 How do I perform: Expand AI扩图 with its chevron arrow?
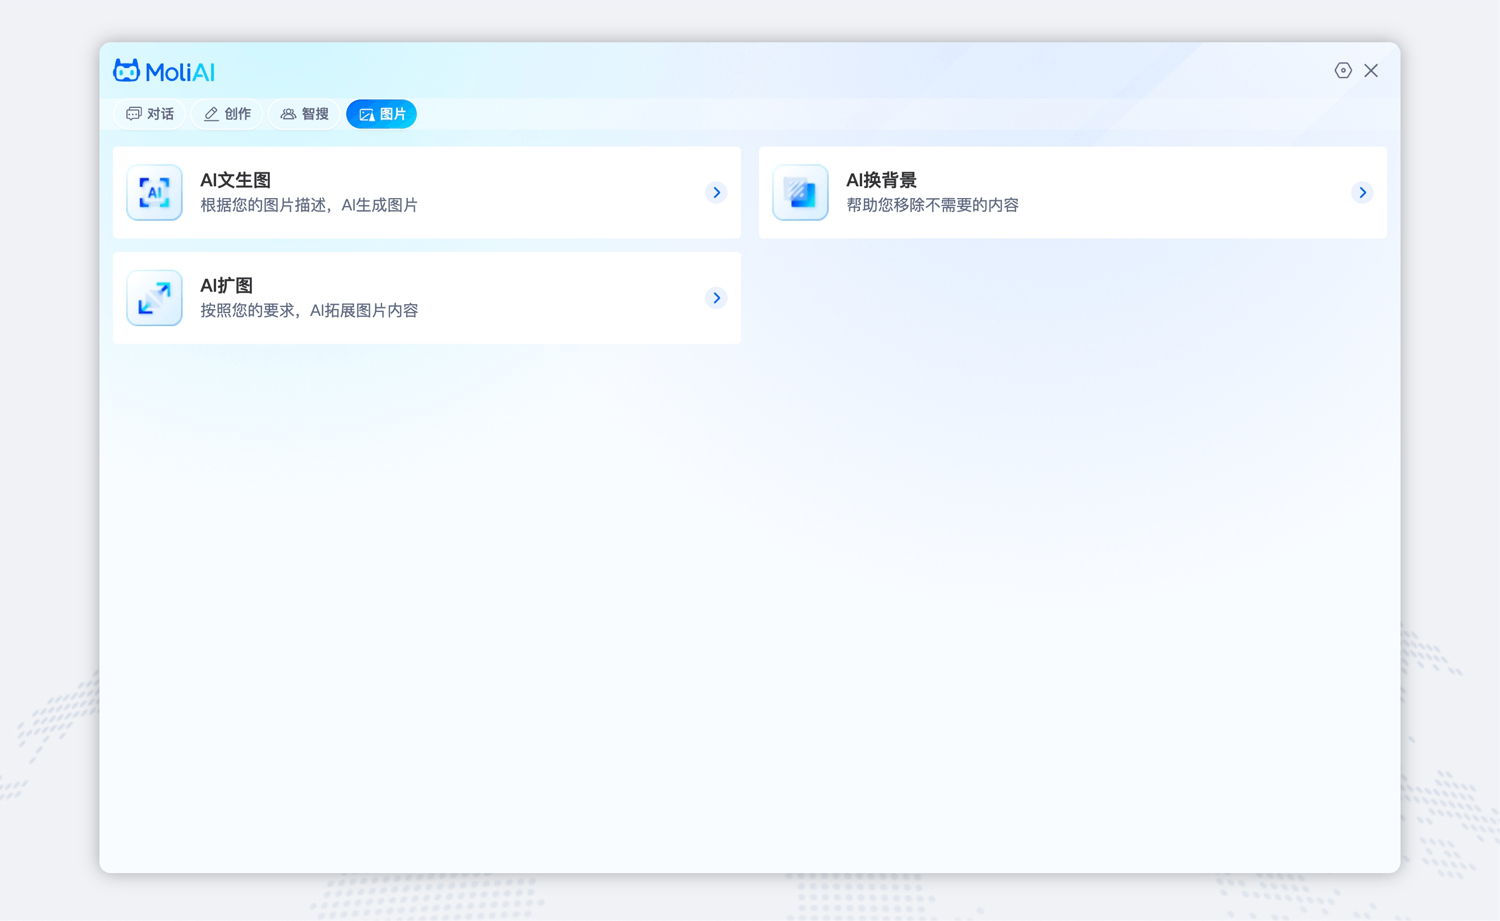coord(716,298)
